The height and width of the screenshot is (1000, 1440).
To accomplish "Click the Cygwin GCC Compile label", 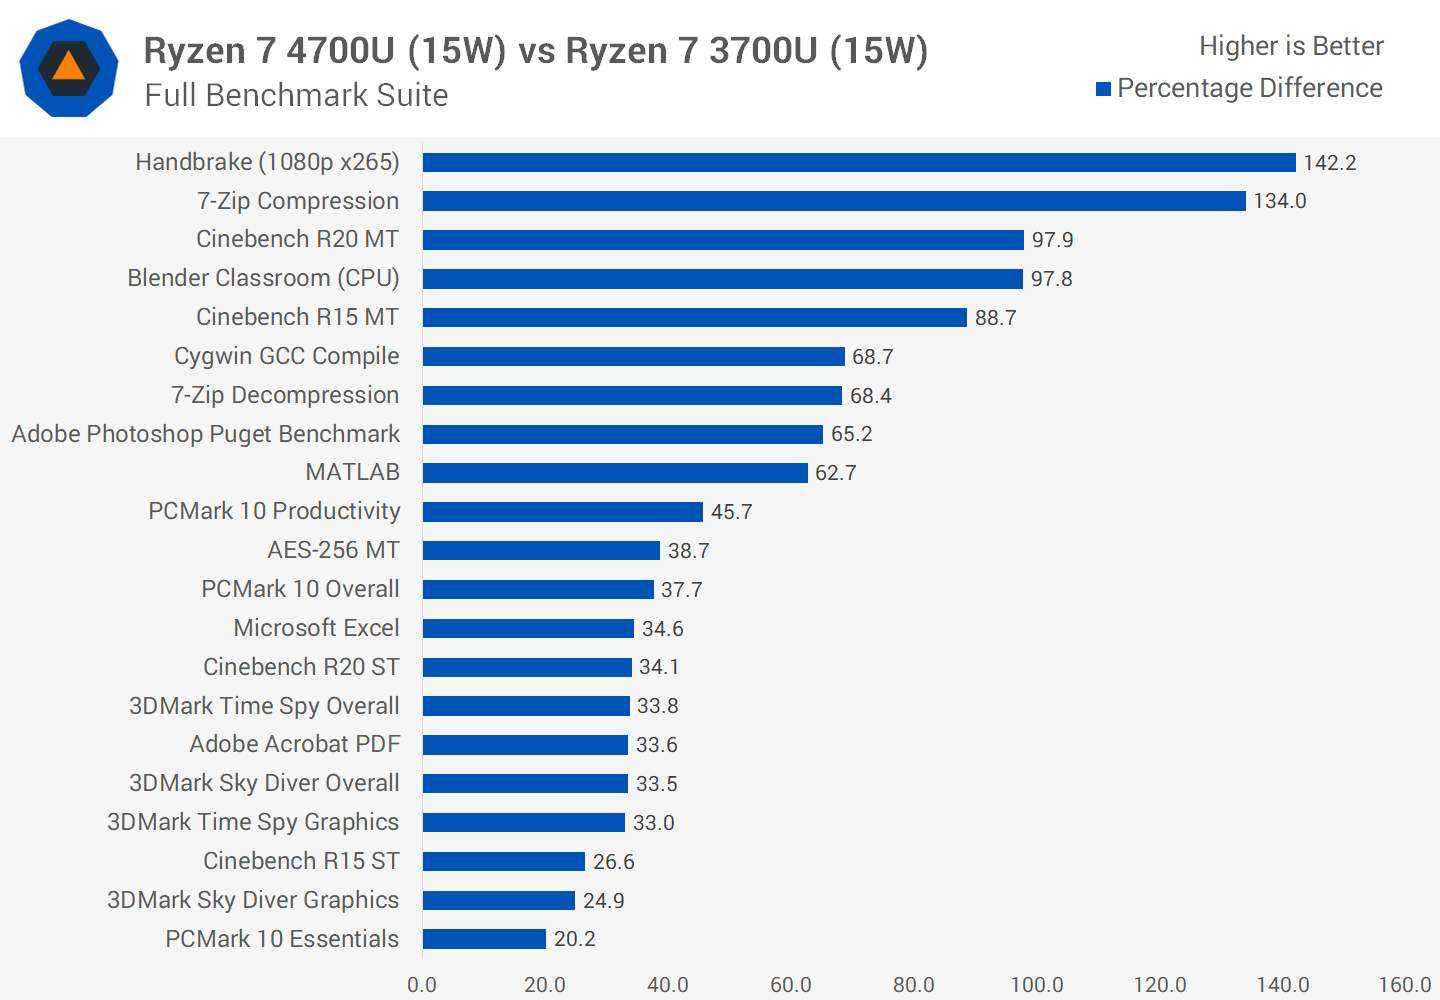I will [287, 356].
